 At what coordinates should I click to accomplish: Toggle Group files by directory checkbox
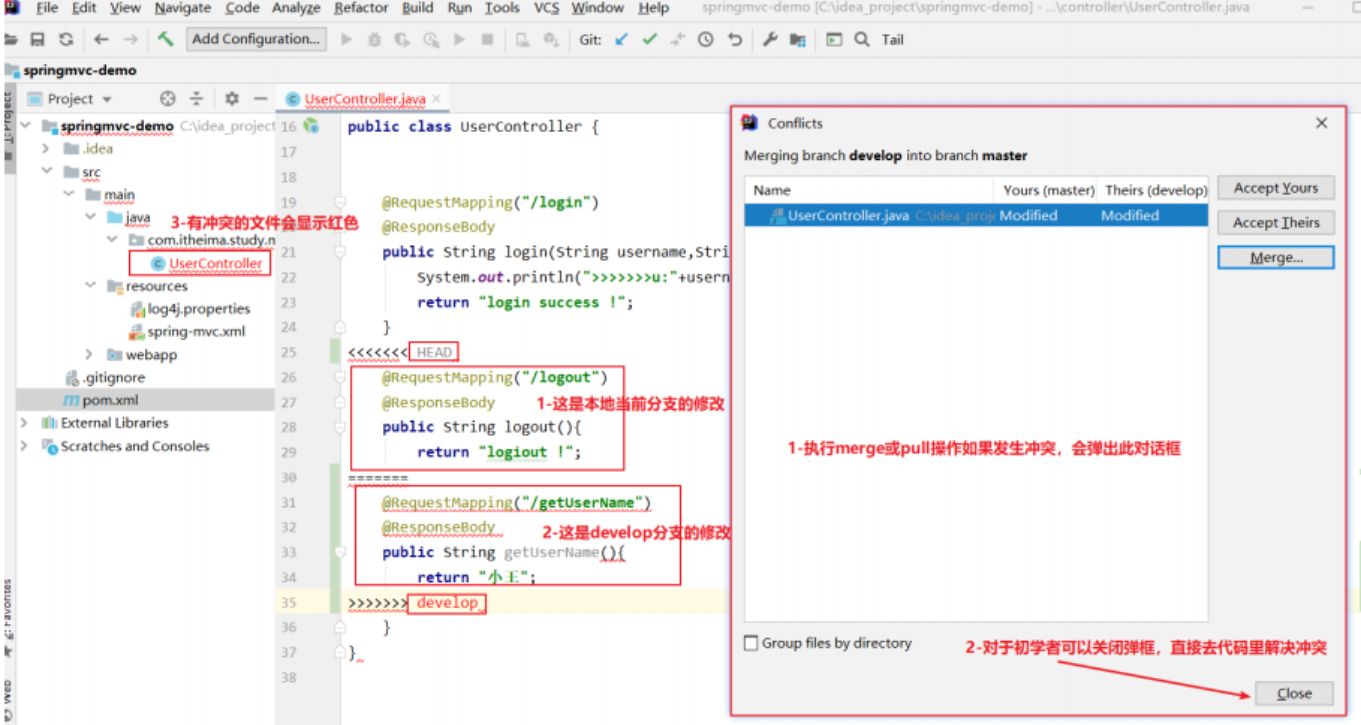tap(751, 643)
